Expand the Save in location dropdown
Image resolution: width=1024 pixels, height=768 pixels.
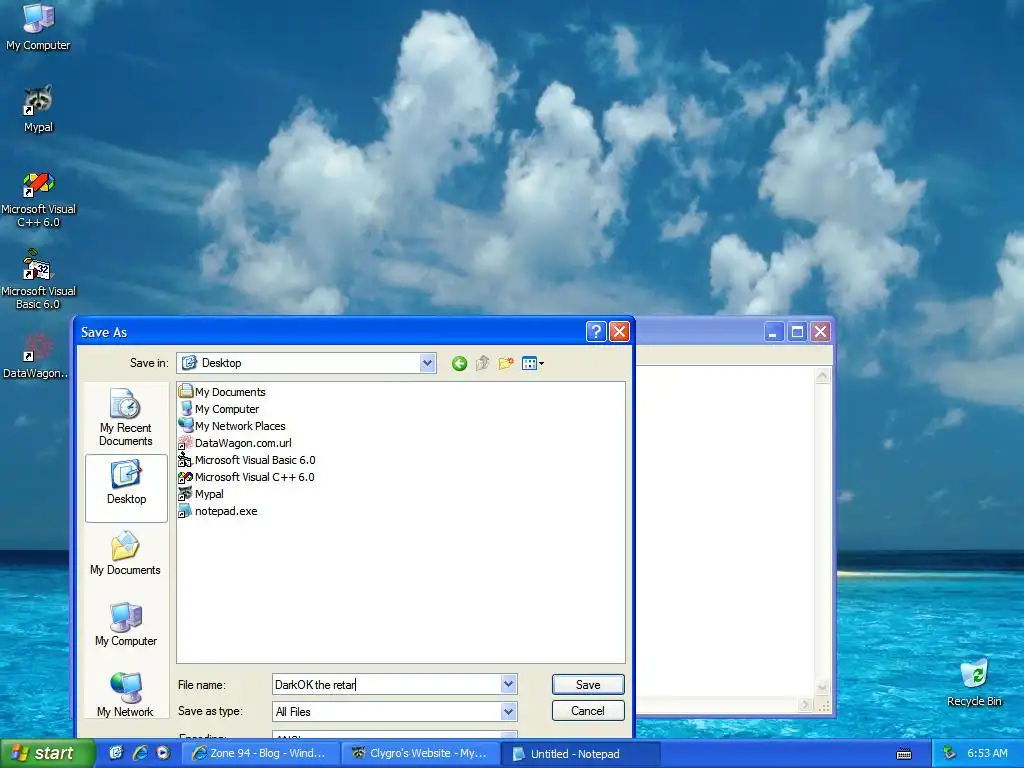428,363
